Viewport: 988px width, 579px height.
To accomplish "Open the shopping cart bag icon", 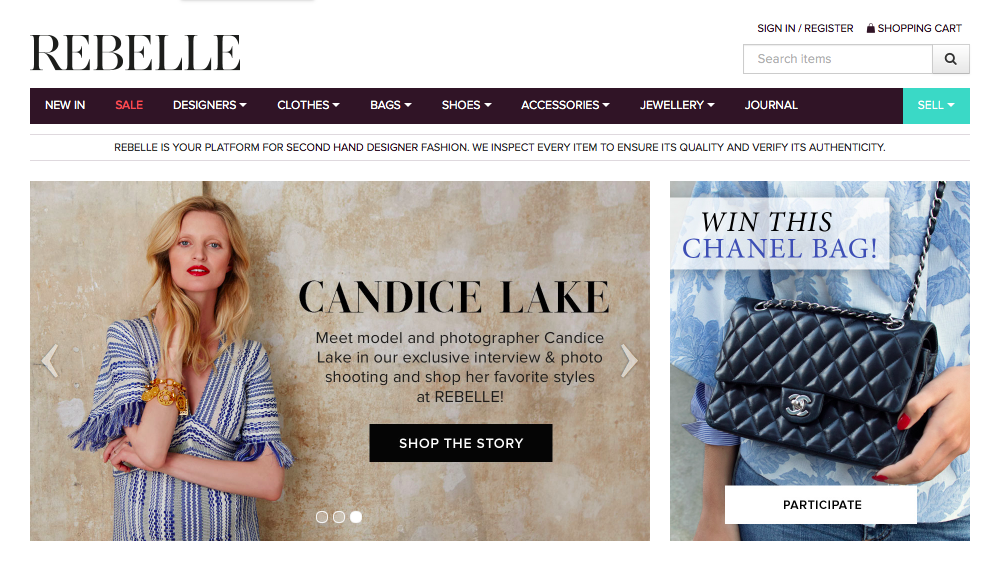I will [871, 28].
